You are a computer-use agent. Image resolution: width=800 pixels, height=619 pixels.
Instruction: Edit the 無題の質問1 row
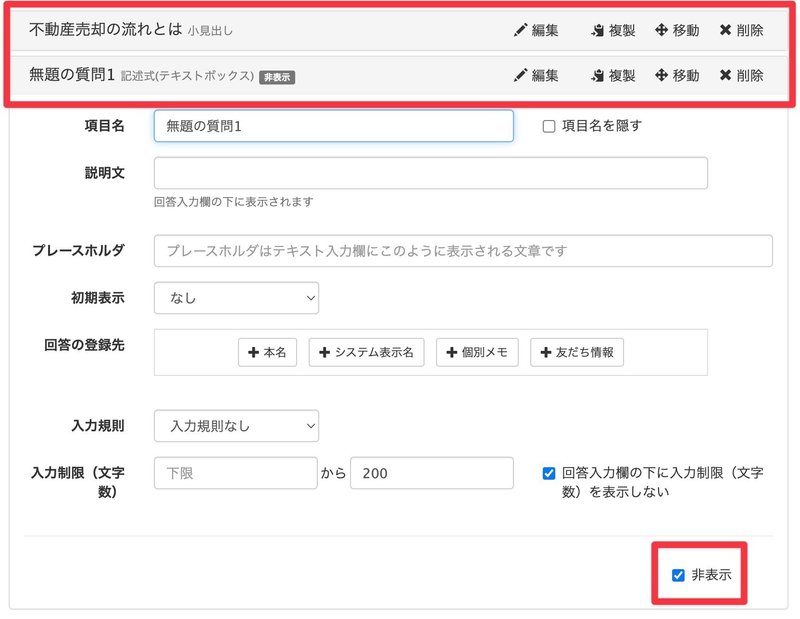pyautogui.click(x=536, y=76)
